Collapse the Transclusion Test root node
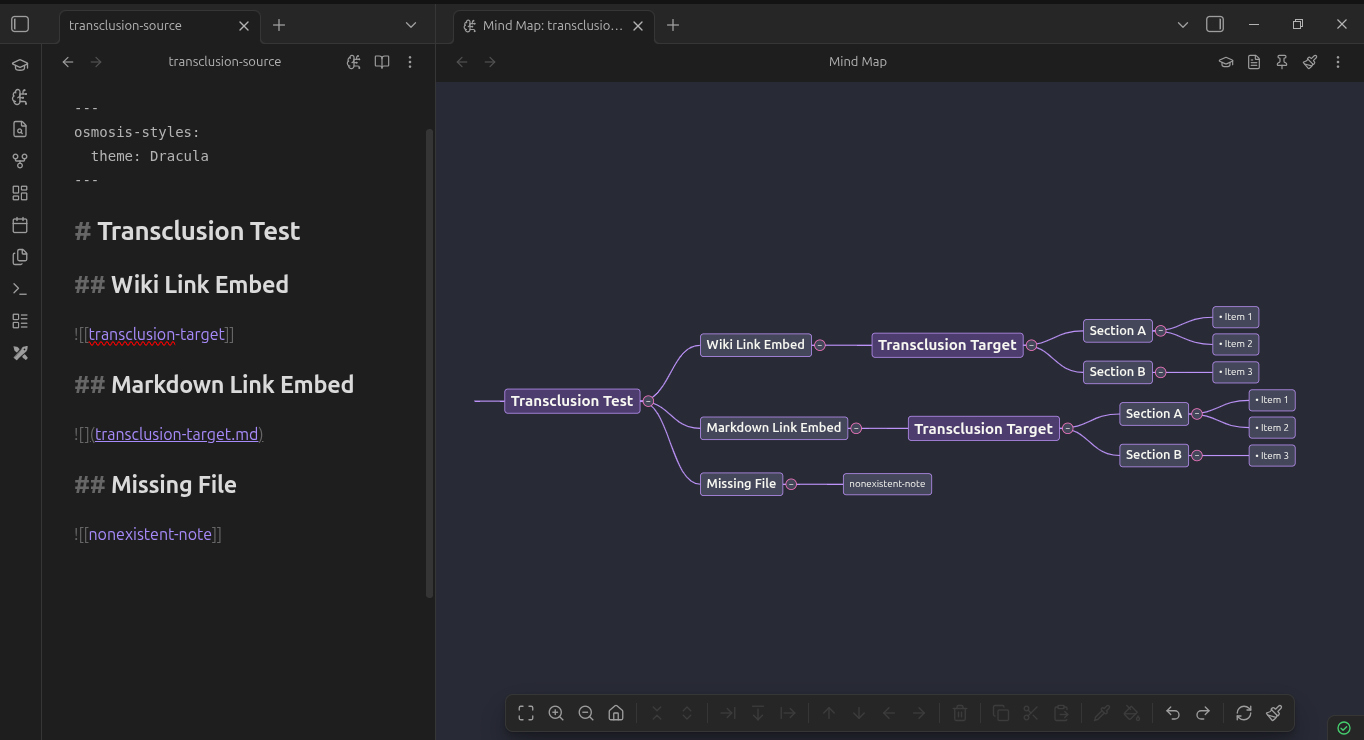The width and height of the screenshot is (1364, 740). click(x=648, y=400)
